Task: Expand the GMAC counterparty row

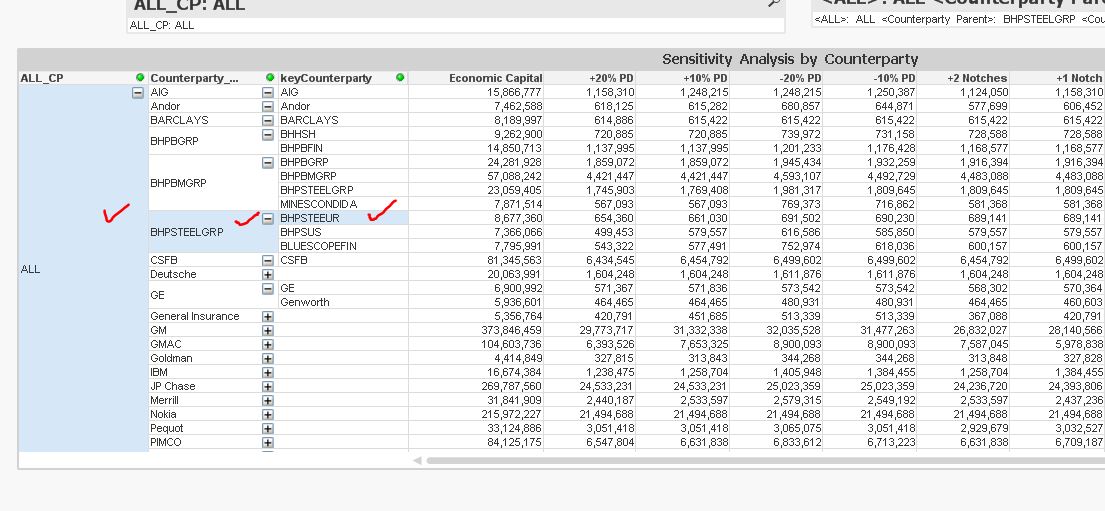Action: [268, 345]
